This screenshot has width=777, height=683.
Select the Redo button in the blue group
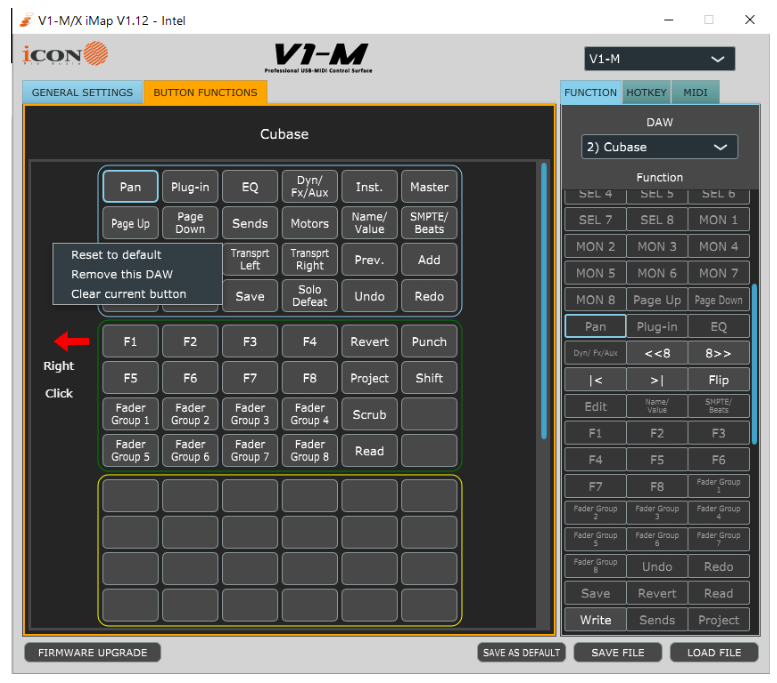coord(429,296)
